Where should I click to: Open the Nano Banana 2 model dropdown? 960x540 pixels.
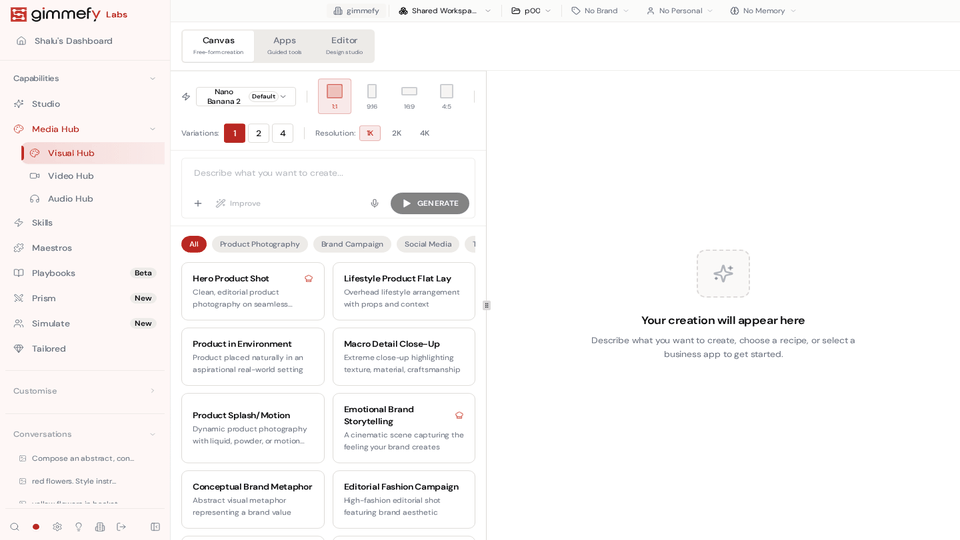coord(246,97)
